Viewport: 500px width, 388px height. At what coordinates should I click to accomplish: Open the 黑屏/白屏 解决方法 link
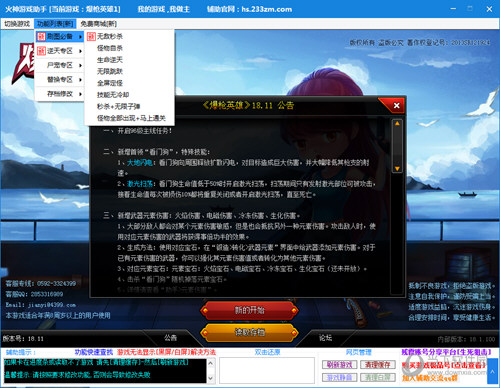coord(166,352)
